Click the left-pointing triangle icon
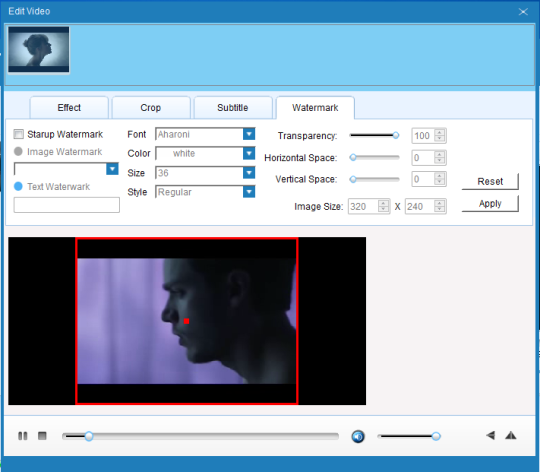The image size is (540, 472). coord(491,436)
